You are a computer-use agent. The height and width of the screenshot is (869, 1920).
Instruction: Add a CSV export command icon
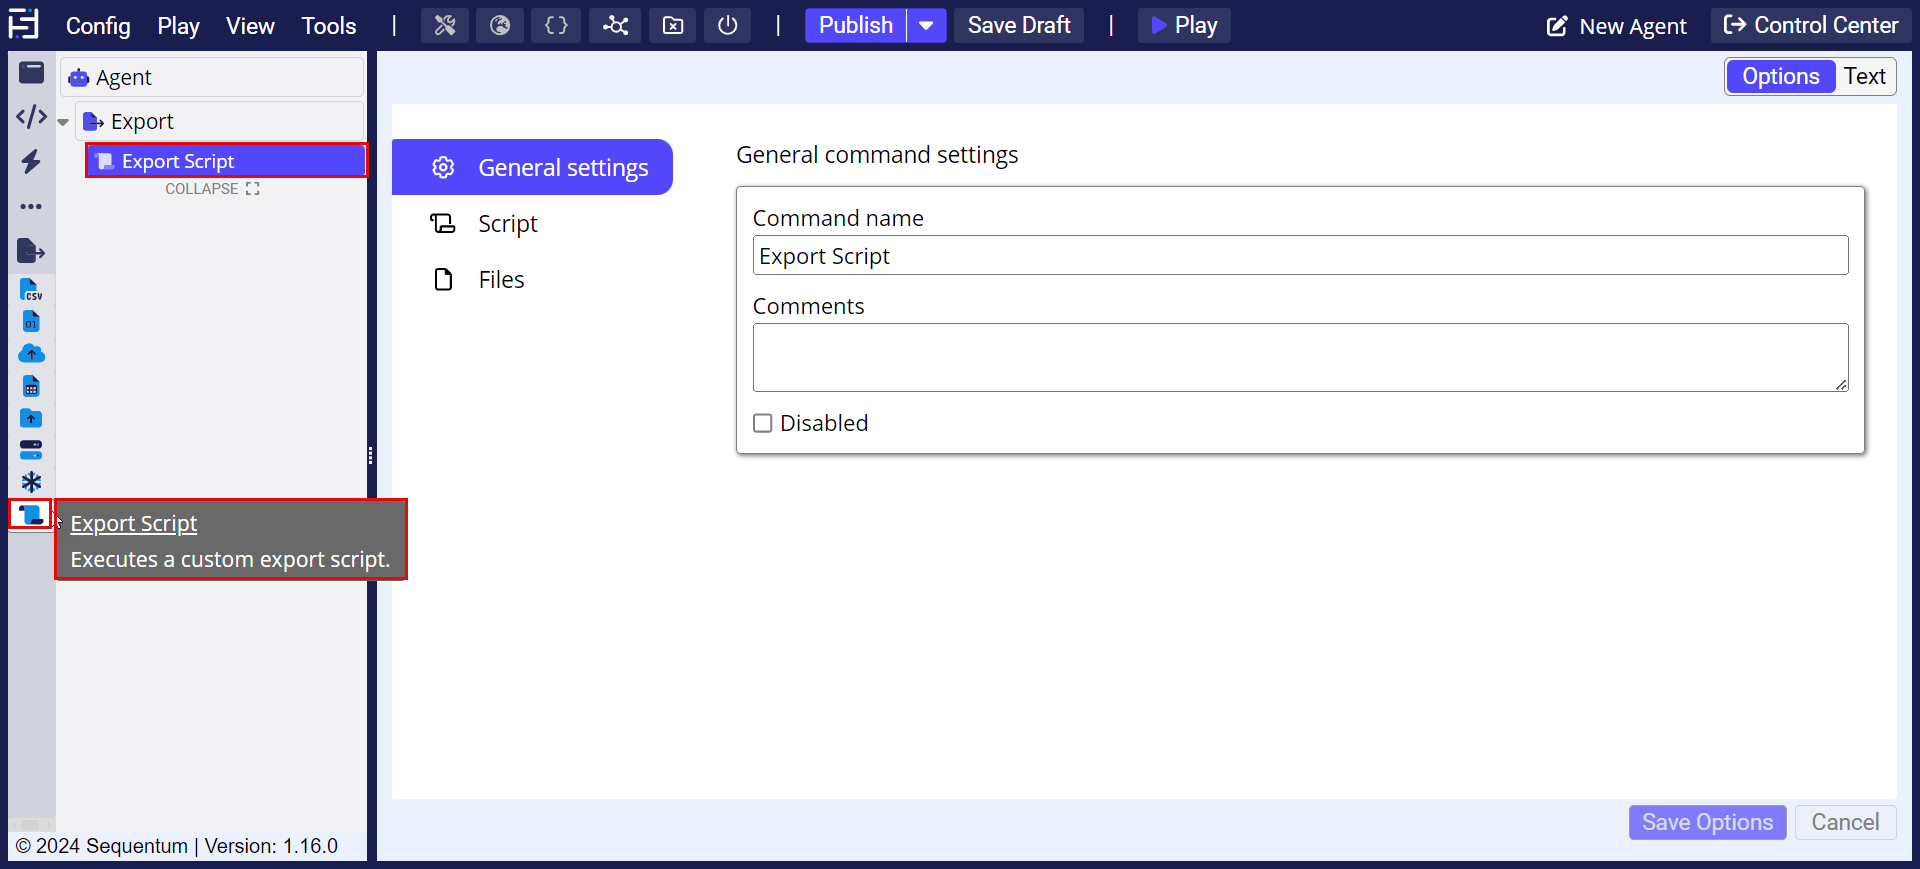coord(31,290)
